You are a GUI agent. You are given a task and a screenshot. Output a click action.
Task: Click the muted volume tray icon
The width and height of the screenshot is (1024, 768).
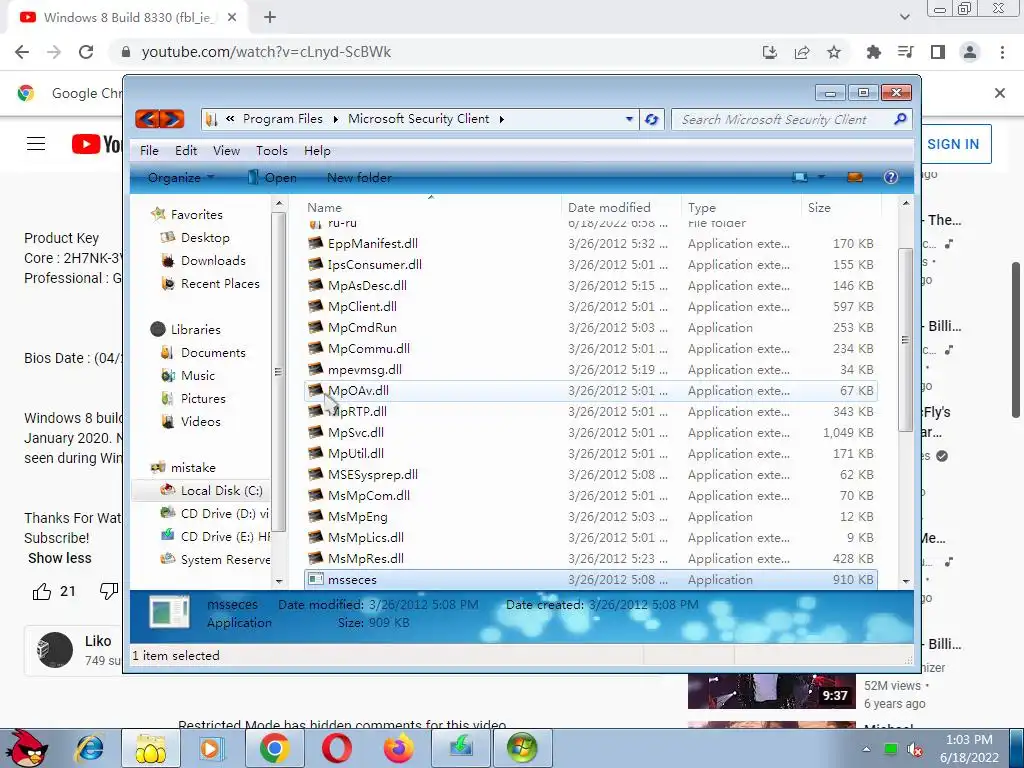[x=915, y=750]
